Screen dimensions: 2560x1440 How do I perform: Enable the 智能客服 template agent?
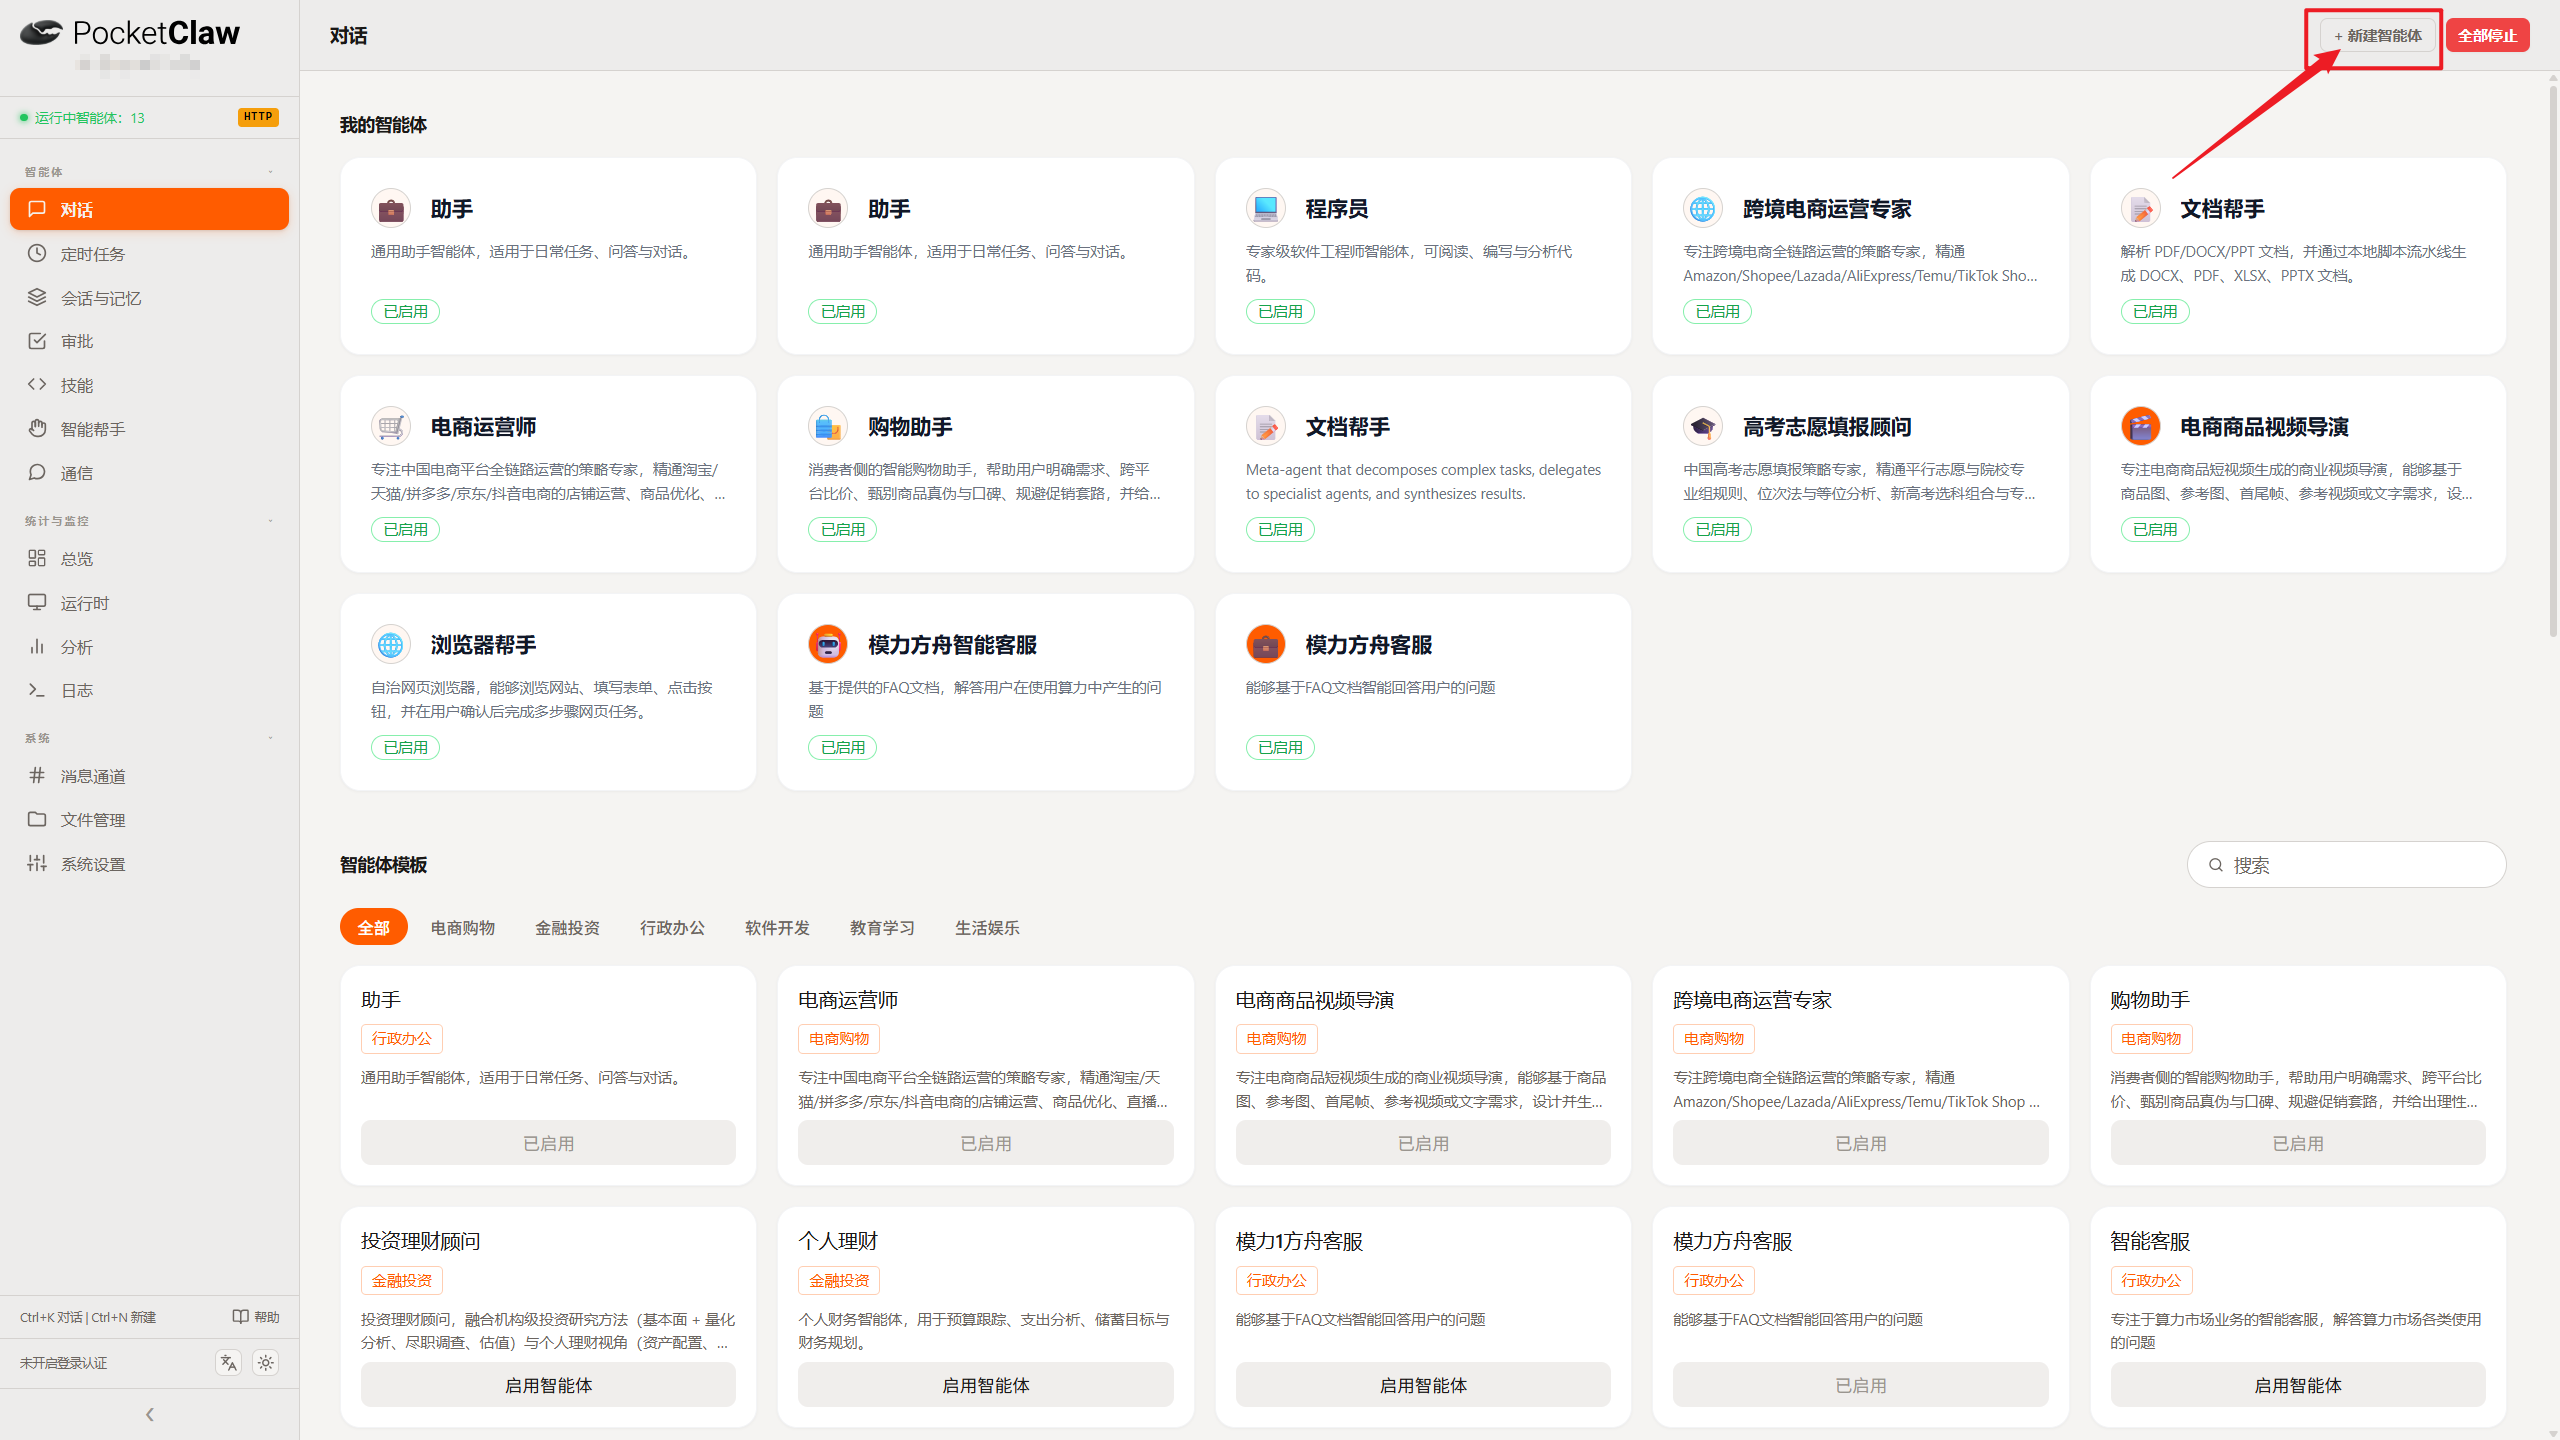[x=2298, y=1385]
